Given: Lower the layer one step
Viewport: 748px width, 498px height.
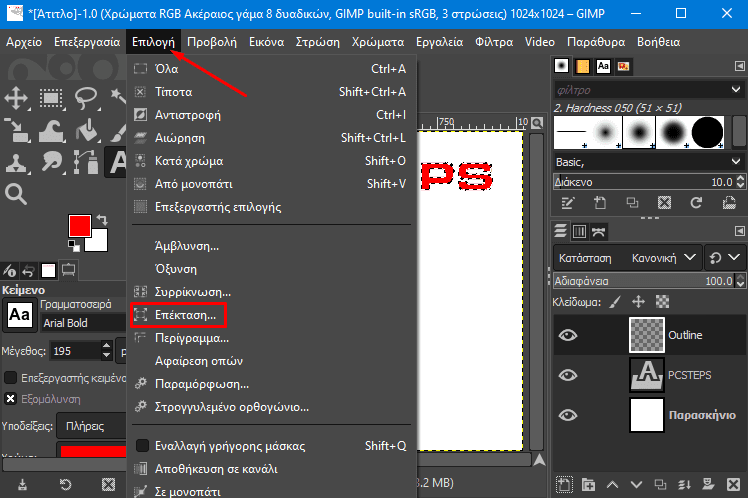Looking at the screenshot, I should 636,485.
